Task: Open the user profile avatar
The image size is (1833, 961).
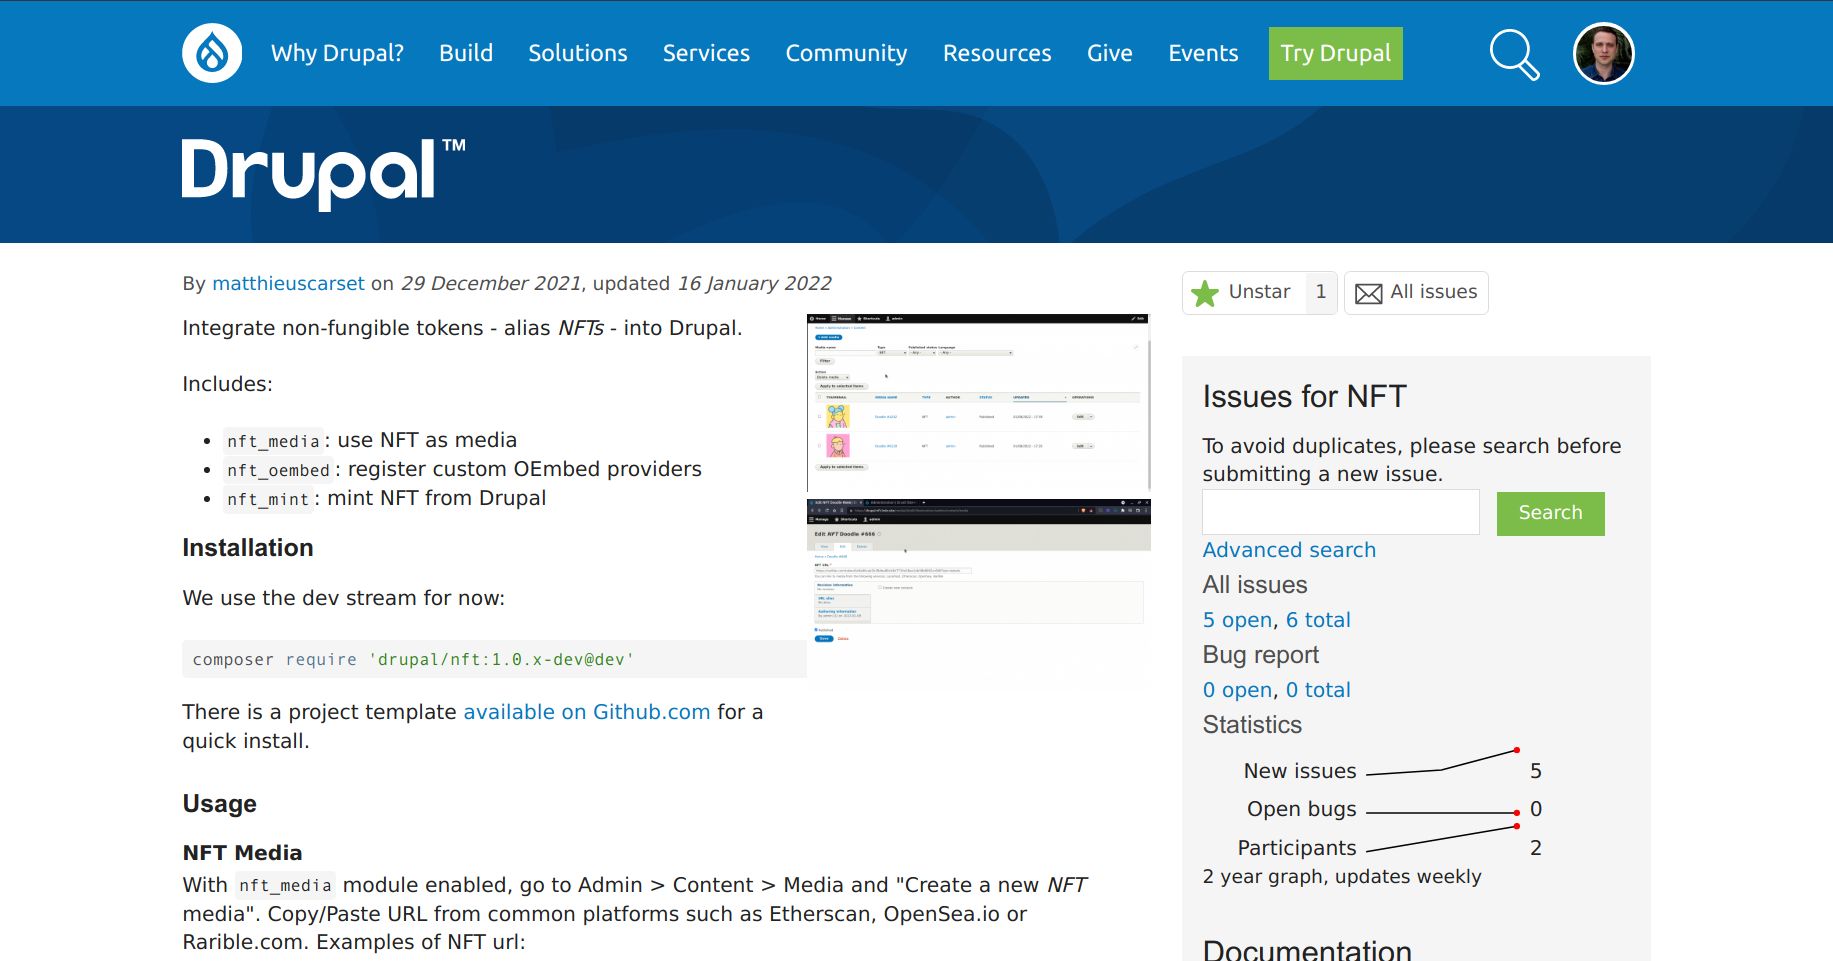Action: 1603,53
